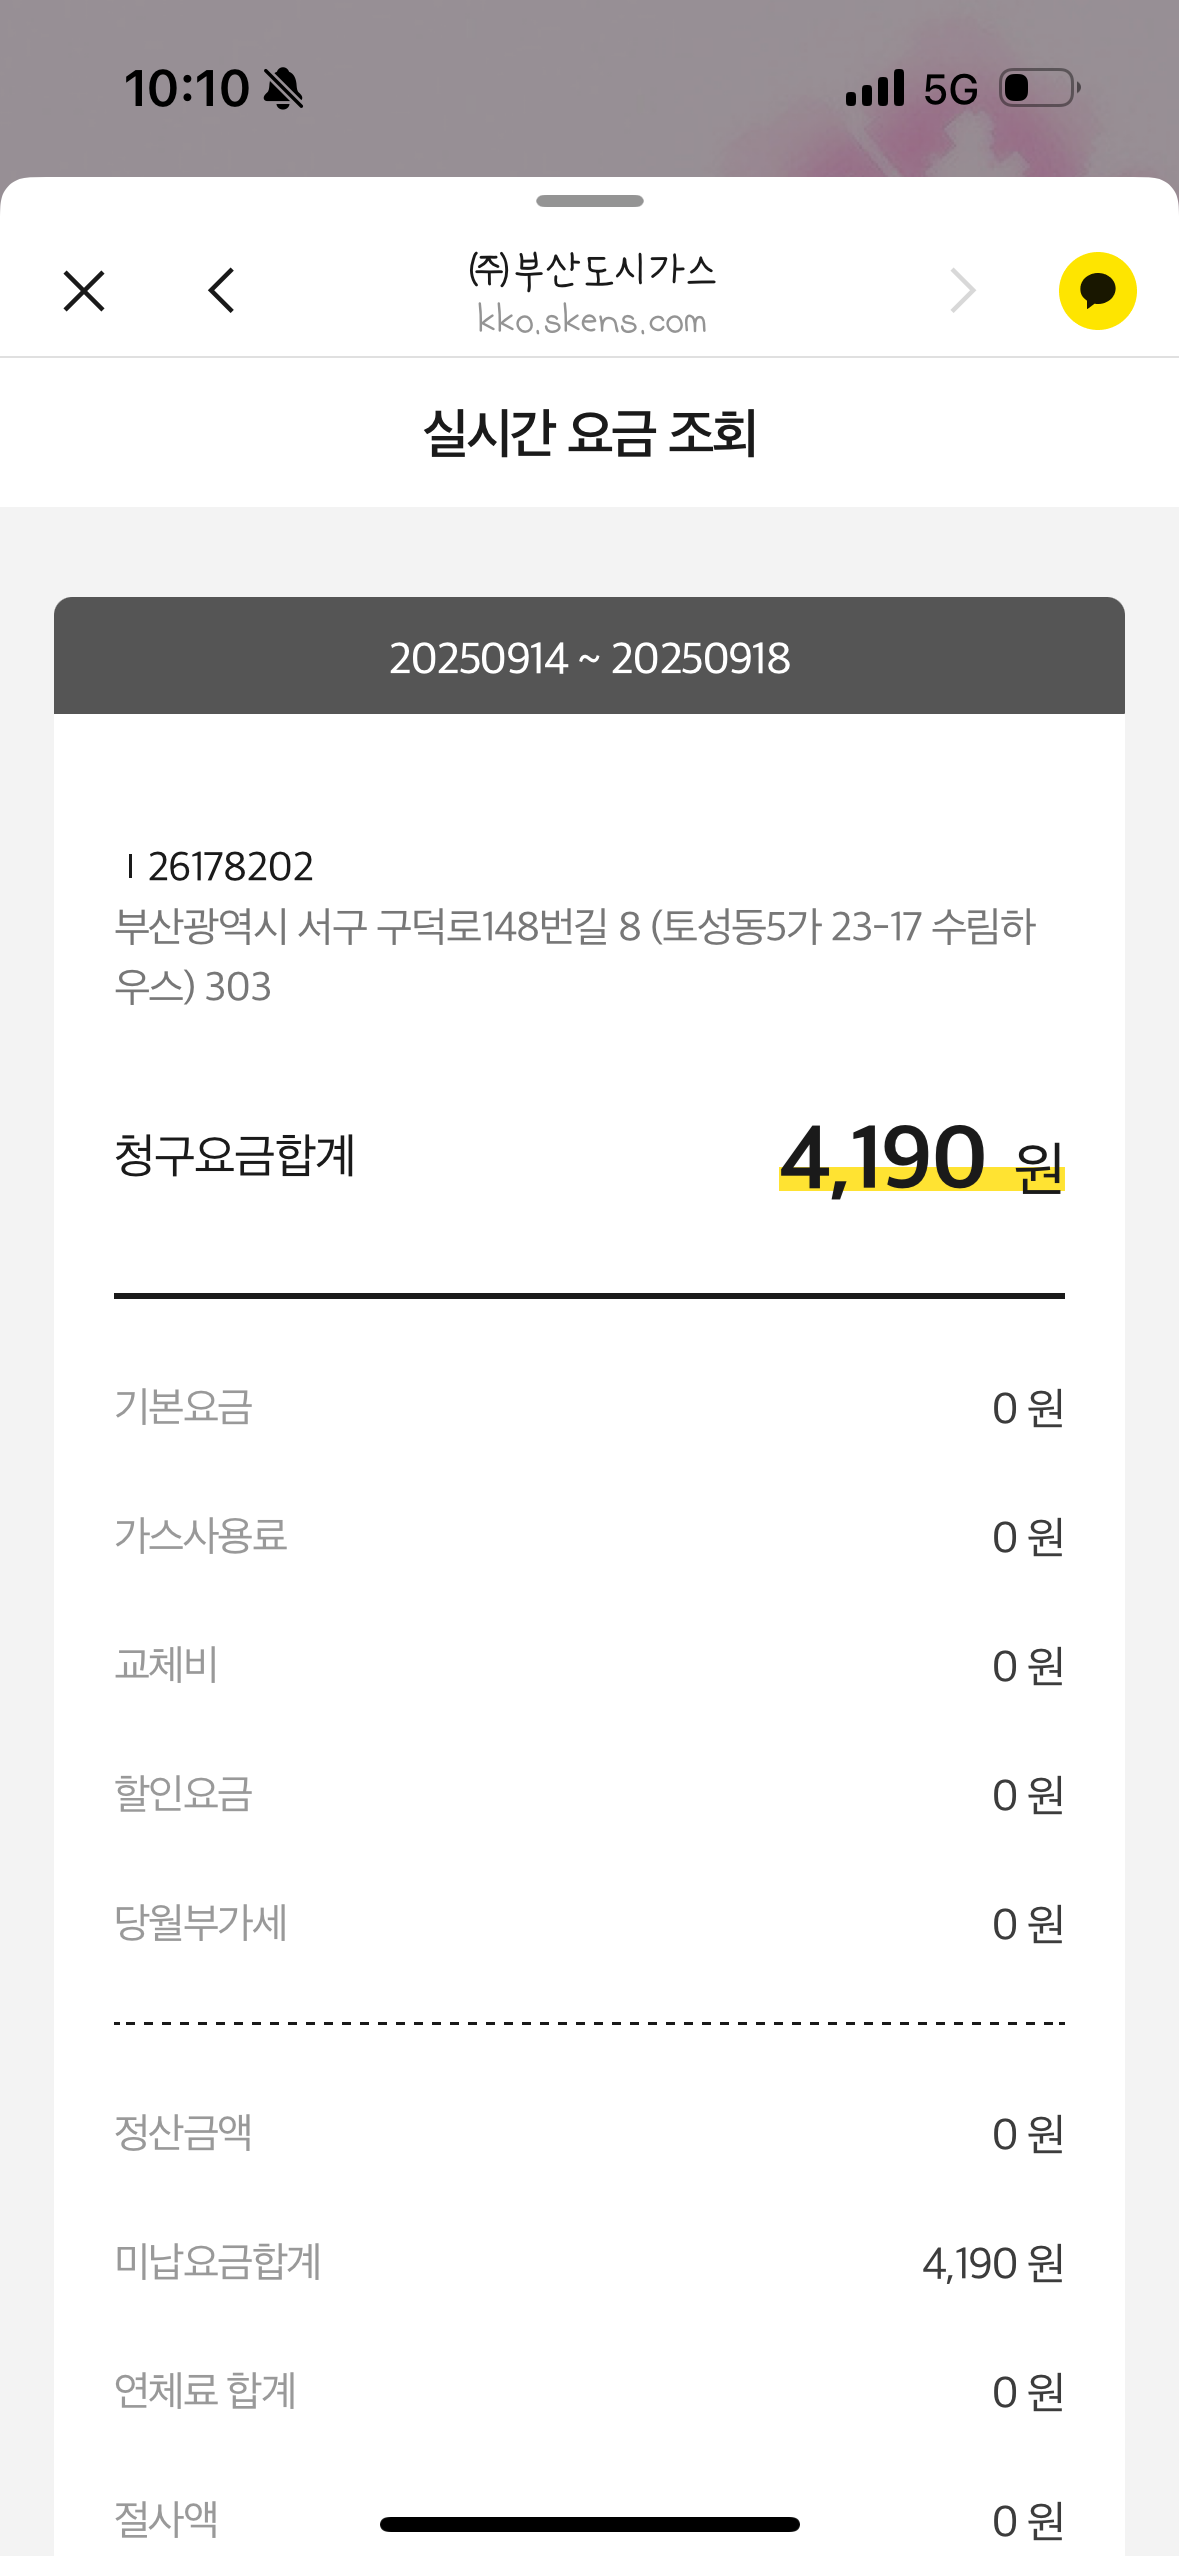Tap the (주)부산도시가스 page title
This screenshot has height=2556, width=1179.
[x=591, y=270]
